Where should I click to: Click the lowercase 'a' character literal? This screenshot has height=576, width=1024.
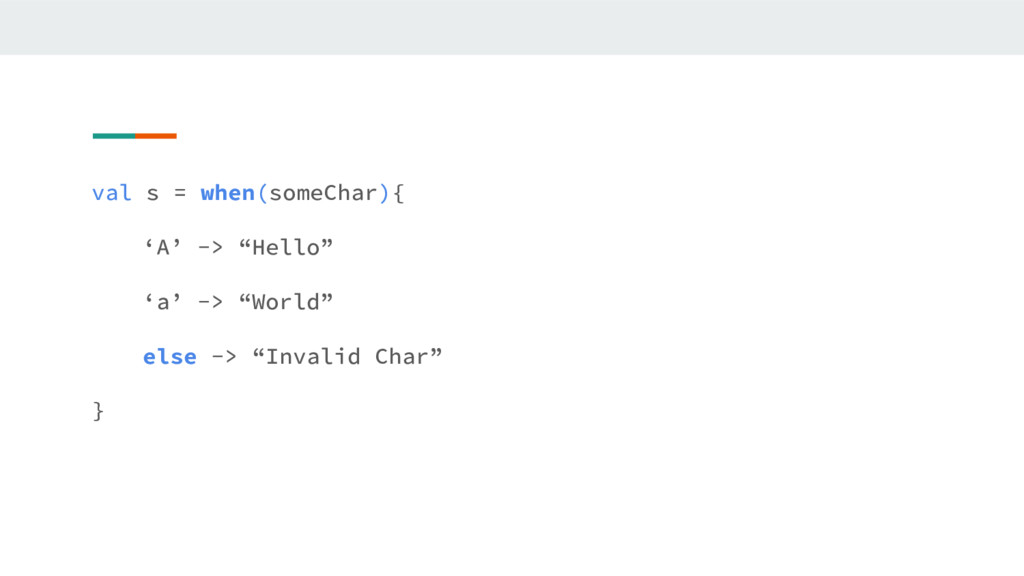[162, 302]
